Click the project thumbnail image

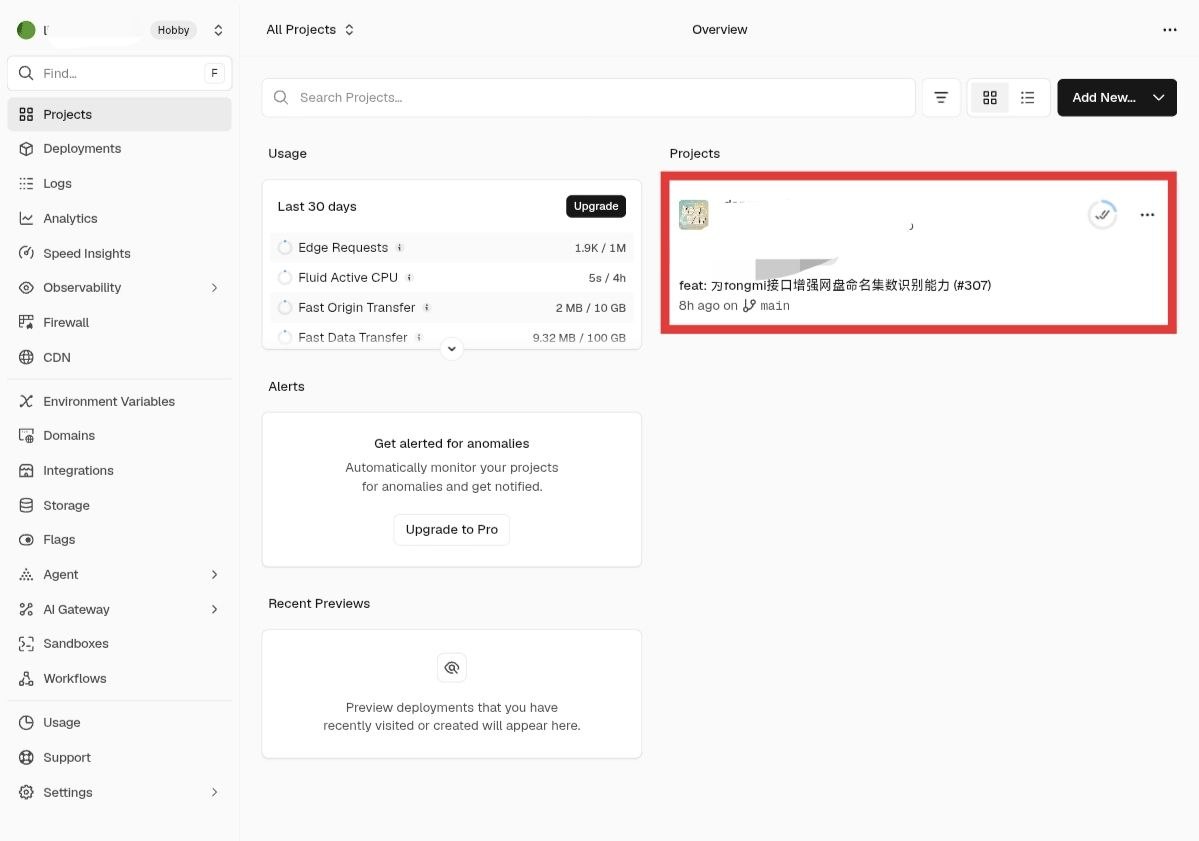point(694,215)
